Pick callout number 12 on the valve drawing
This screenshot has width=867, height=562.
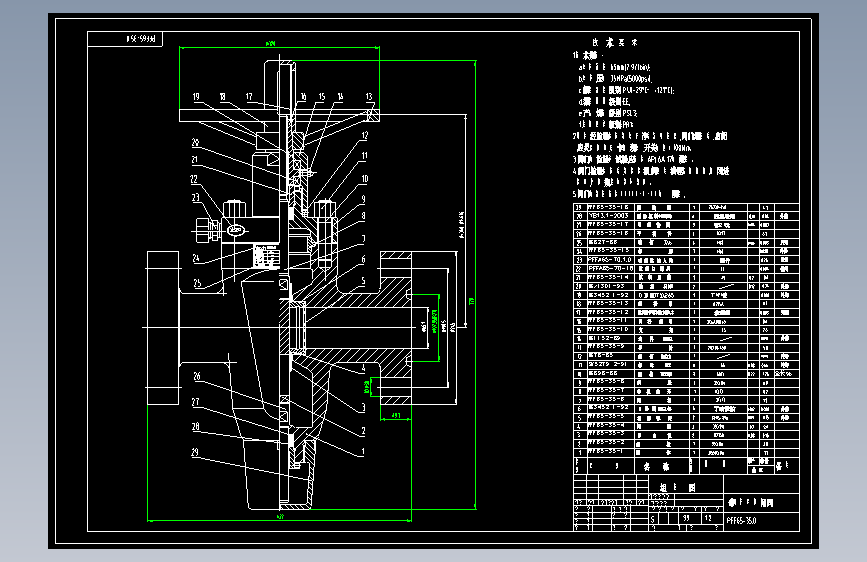click(x=364, y=136)
